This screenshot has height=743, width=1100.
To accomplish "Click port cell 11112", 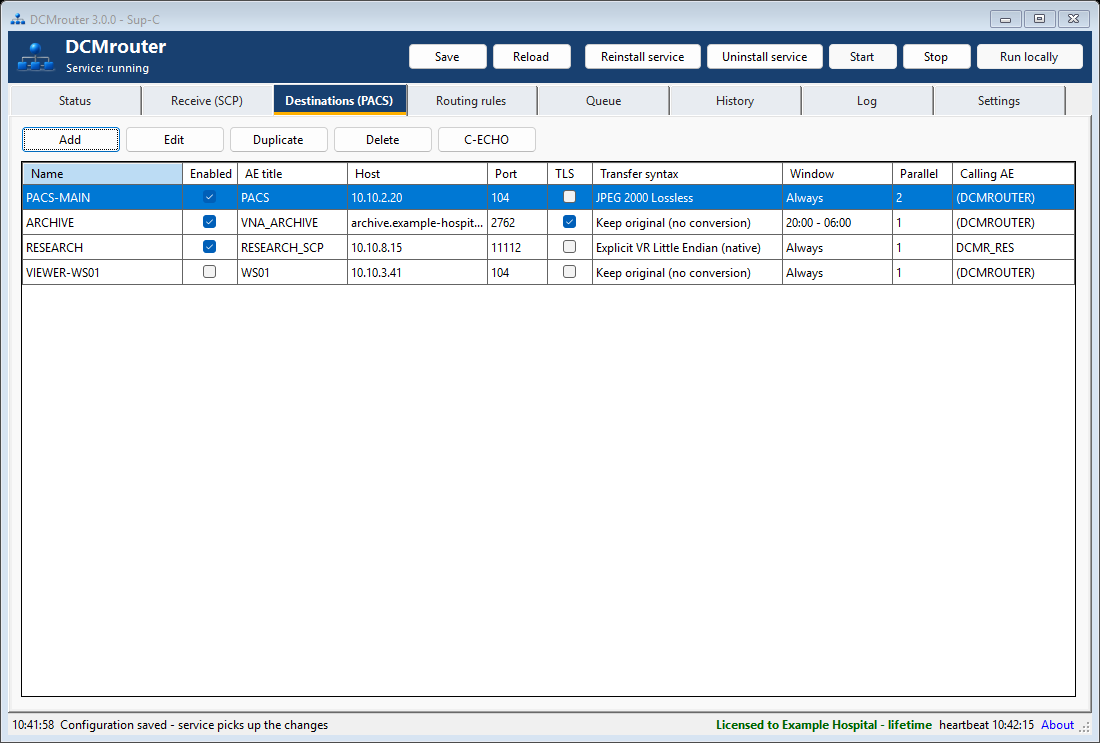I will click(518, 248).
